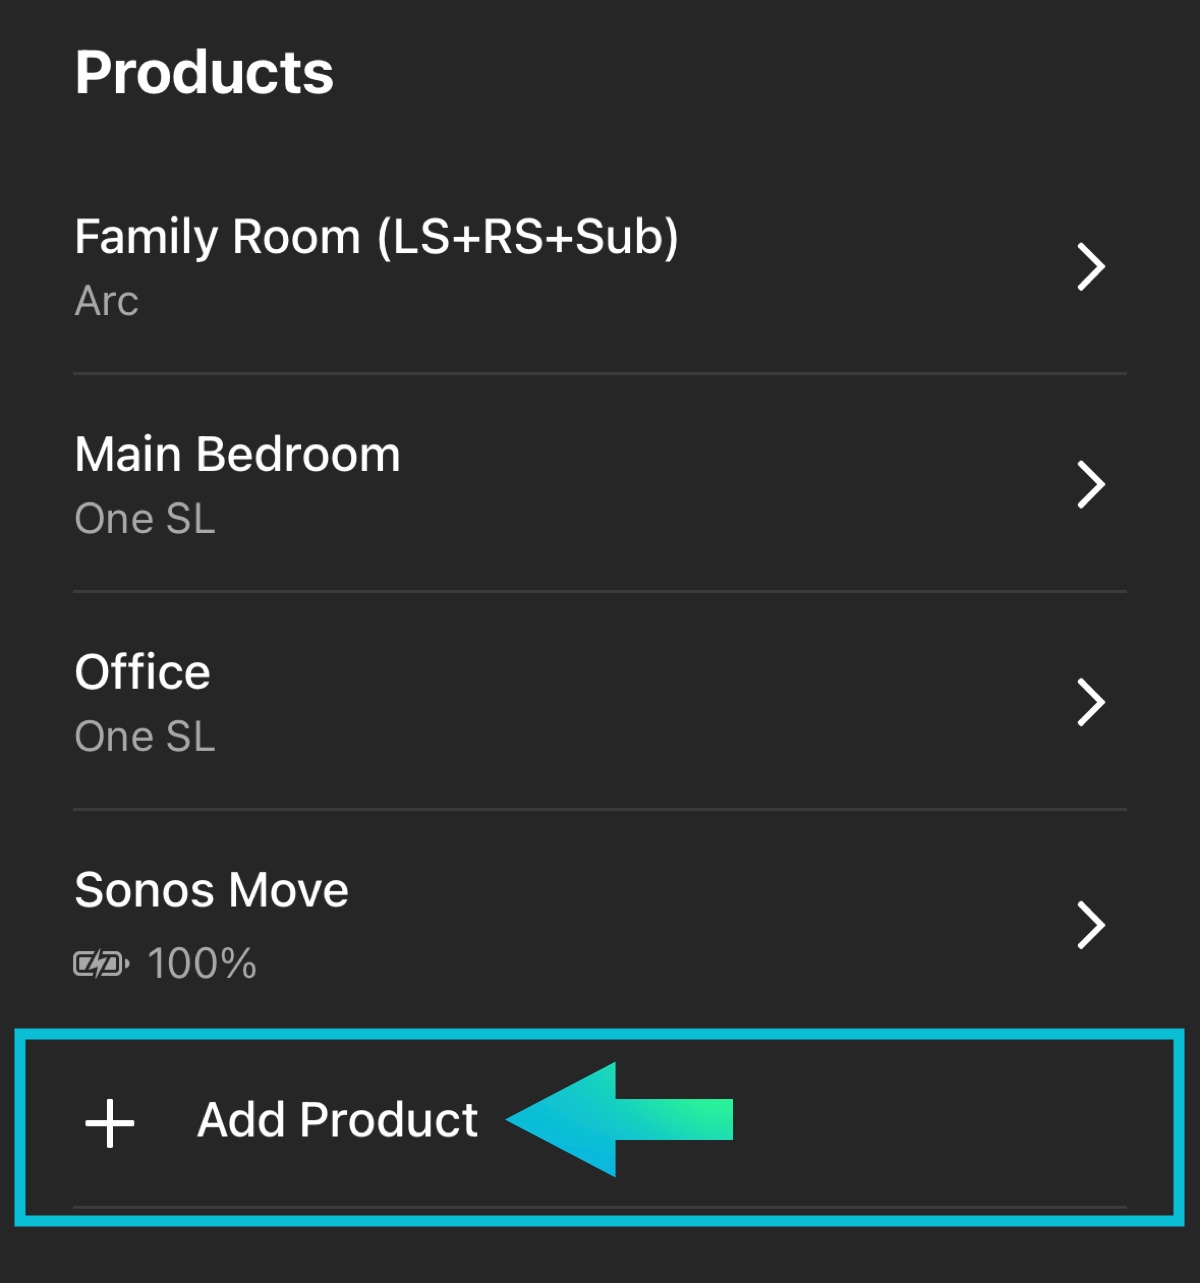Click the teal arrow pointing at Add Product
Screen dimensions: 1200x1283
[x=620, y=1120]
